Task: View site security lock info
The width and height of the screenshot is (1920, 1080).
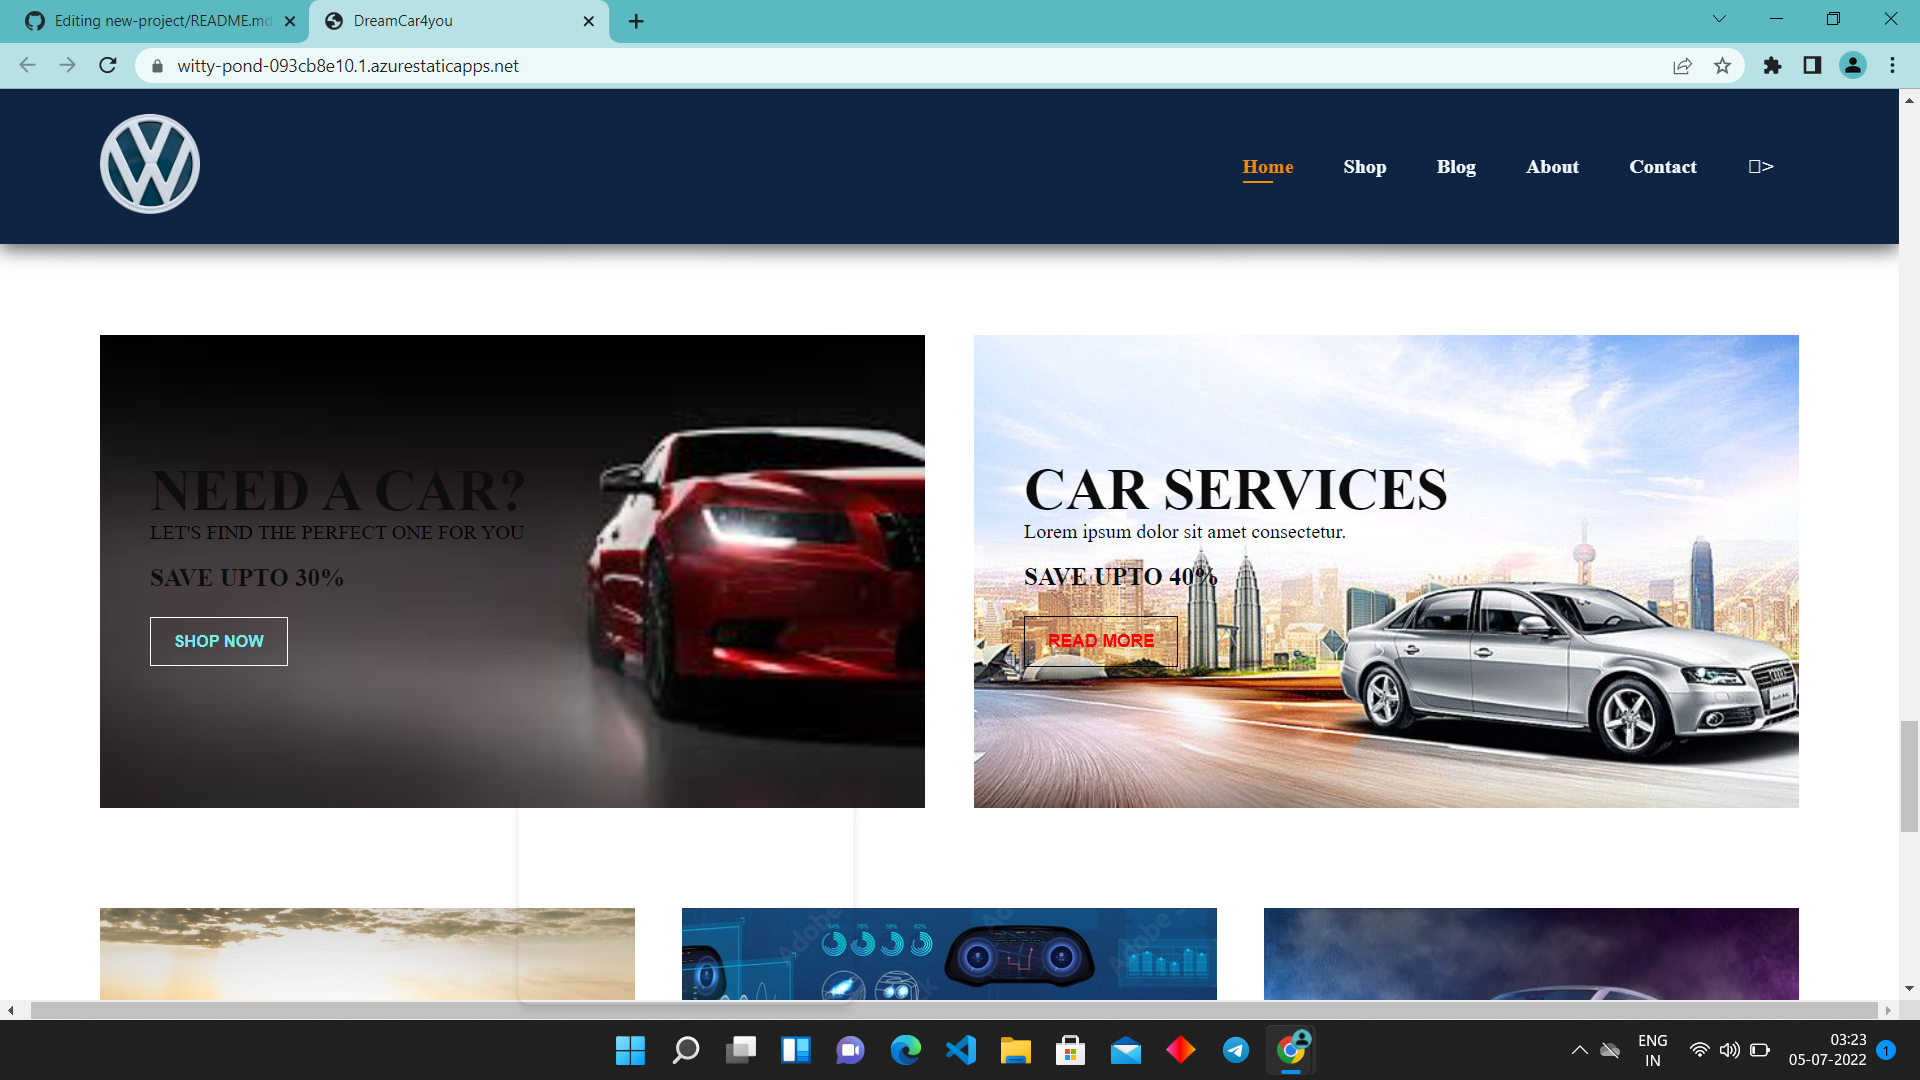Action: pos(157,66)
